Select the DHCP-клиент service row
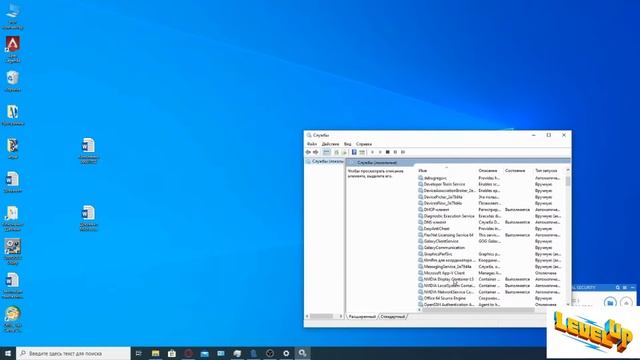Viewport: 640px width, 360px height. 491,210
